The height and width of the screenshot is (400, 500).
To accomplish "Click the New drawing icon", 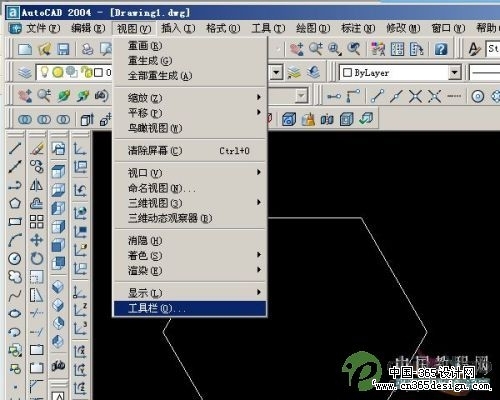I will point(25,49).
